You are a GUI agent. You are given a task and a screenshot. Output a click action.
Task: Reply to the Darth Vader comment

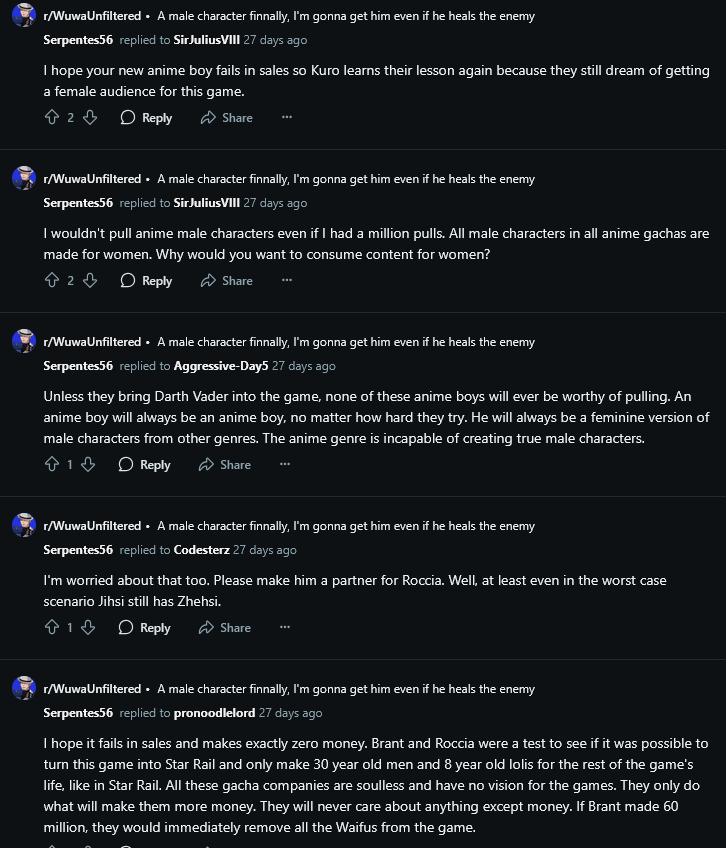click(x=145, y=464)
